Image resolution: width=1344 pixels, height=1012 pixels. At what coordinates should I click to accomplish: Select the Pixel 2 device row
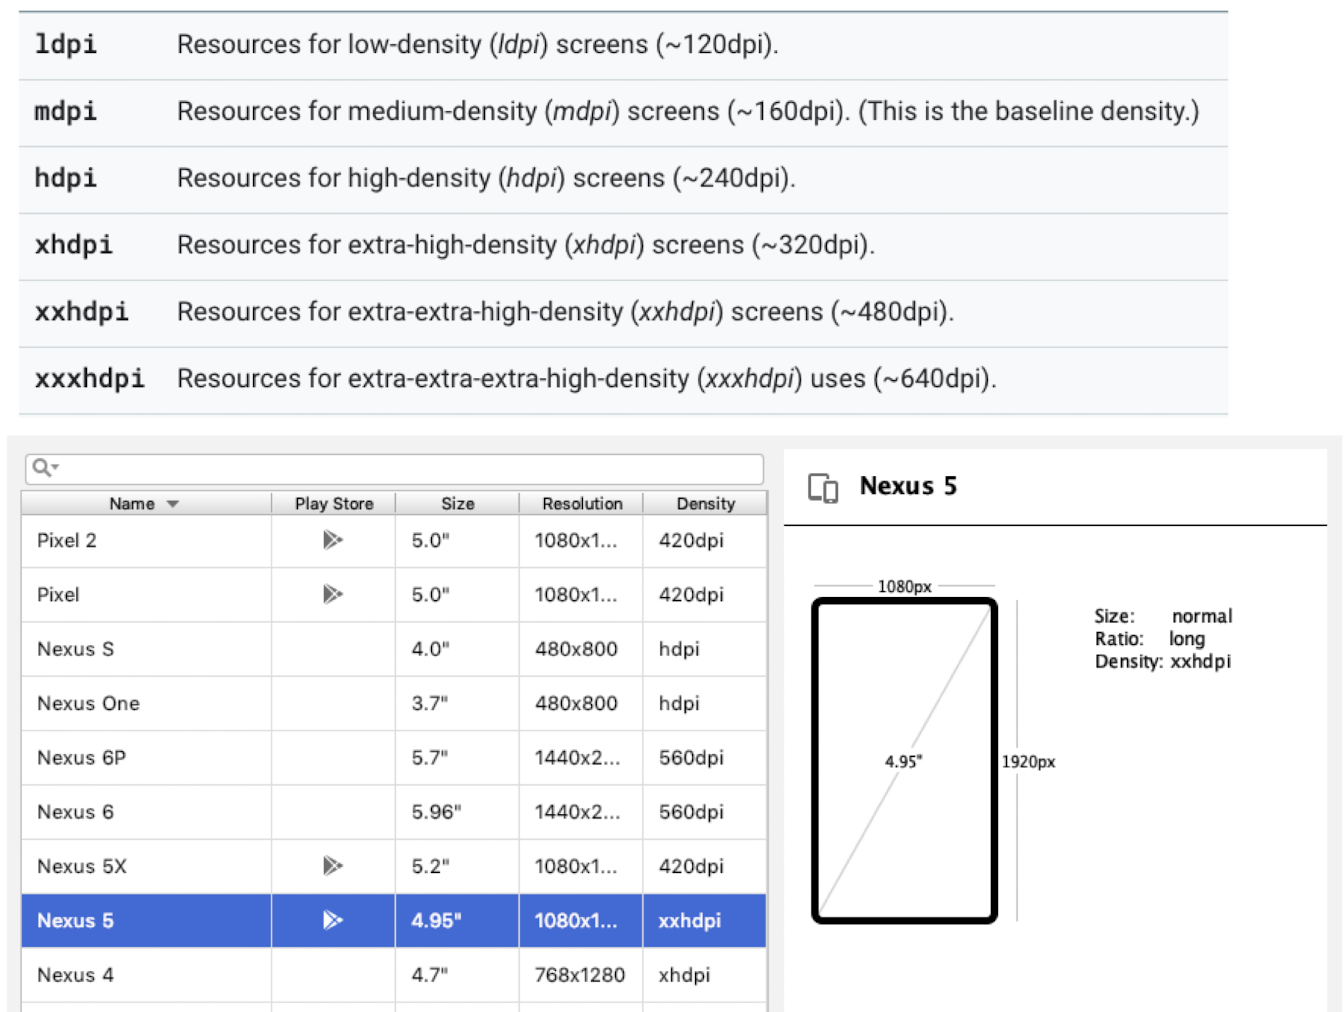[x=394, y=541]
